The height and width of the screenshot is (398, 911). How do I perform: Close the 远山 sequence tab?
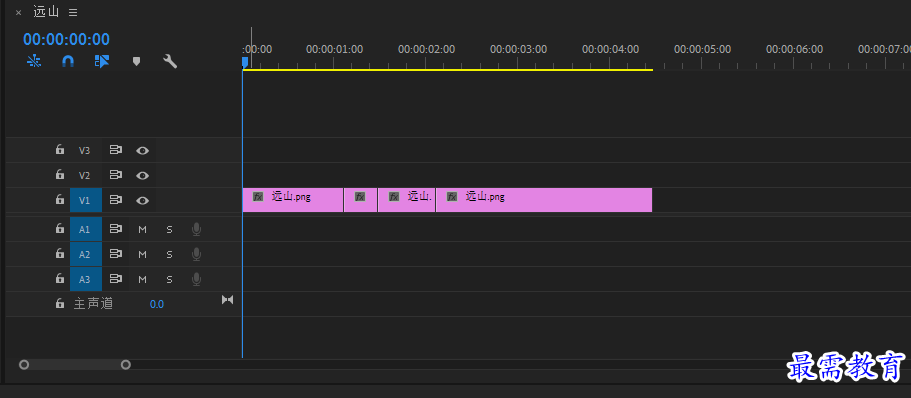point(19,12)
